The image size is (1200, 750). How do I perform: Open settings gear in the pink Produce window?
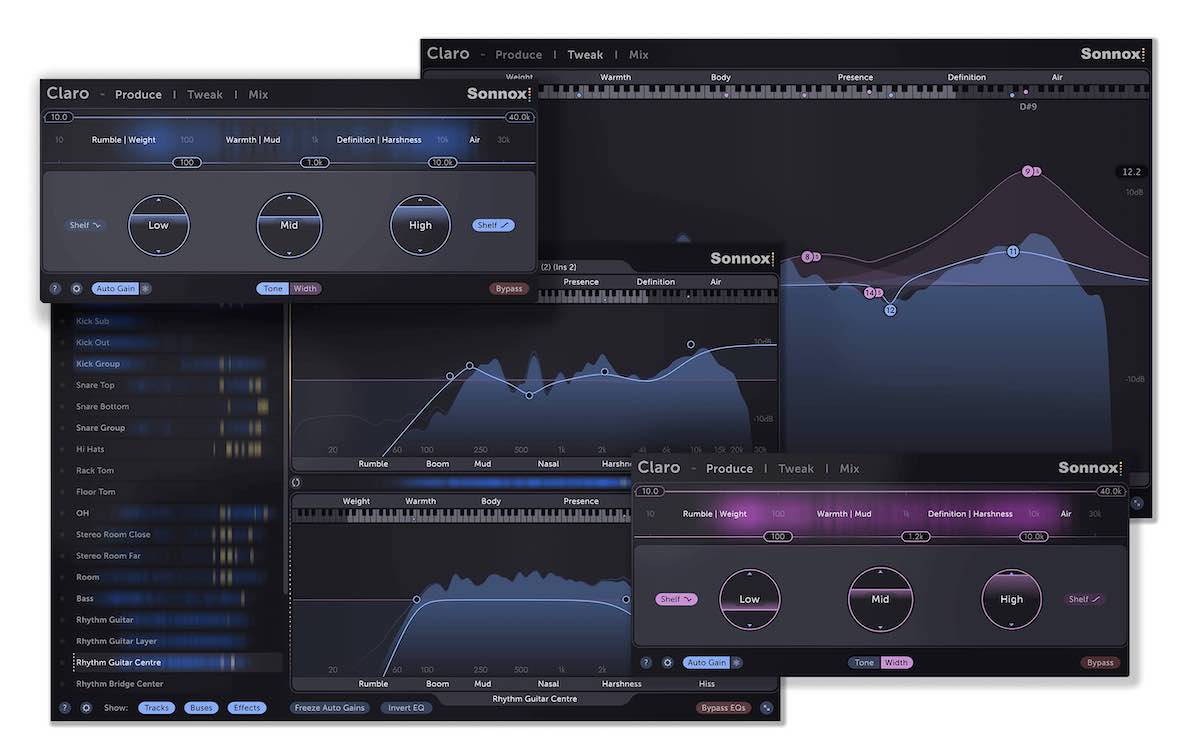click(667, 663)
